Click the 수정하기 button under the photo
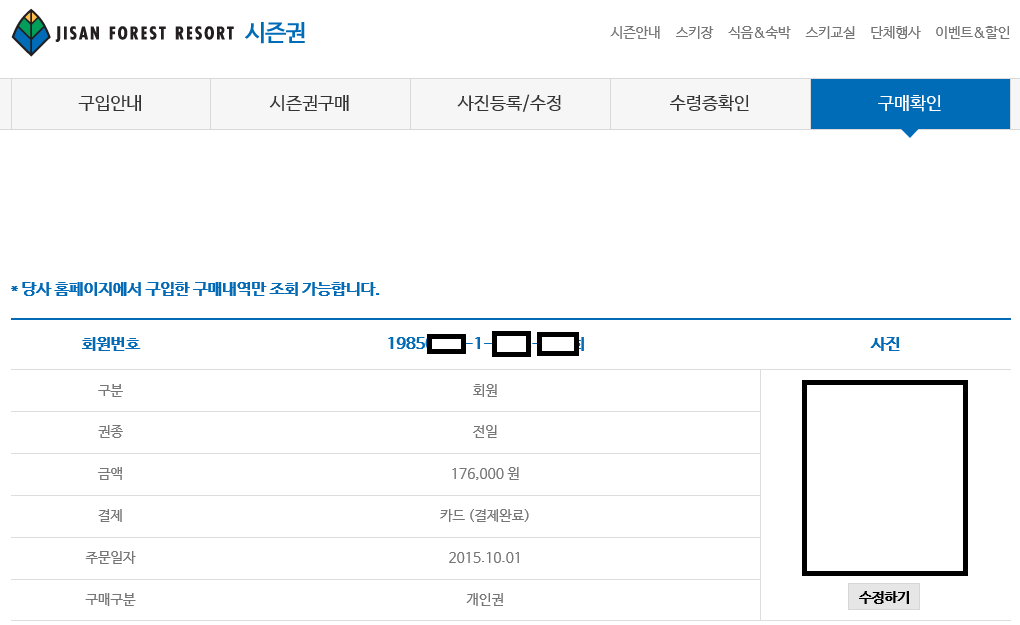Image resolution: width=1020 pixels, height=625 pixels. point(883,597)
